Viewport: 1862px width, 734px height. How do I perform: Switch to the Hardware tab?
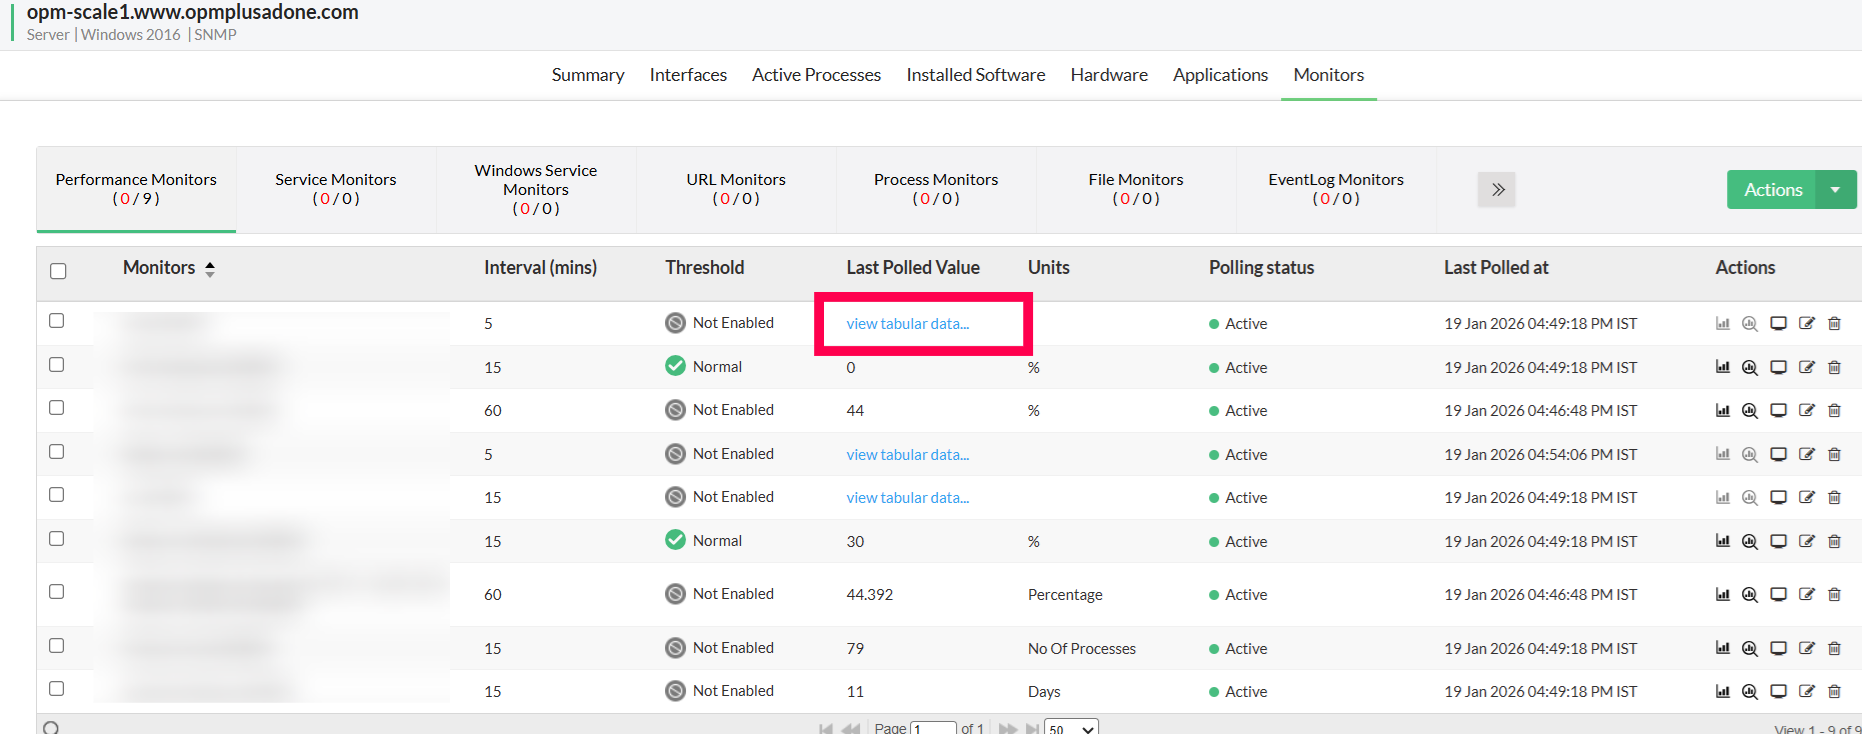[x=1109, y=75]
